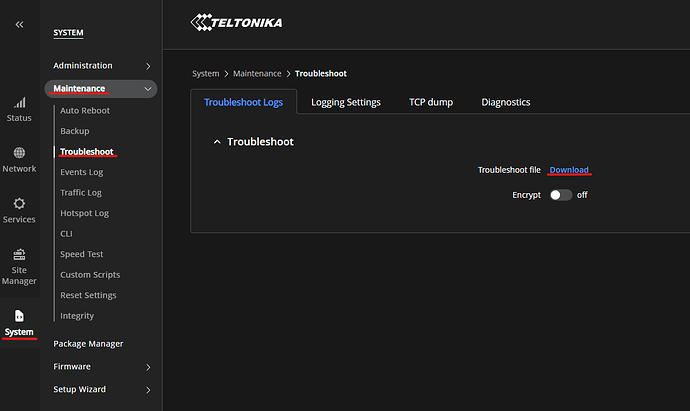
Task: Open Custom Scripts page
Action: 90,275
